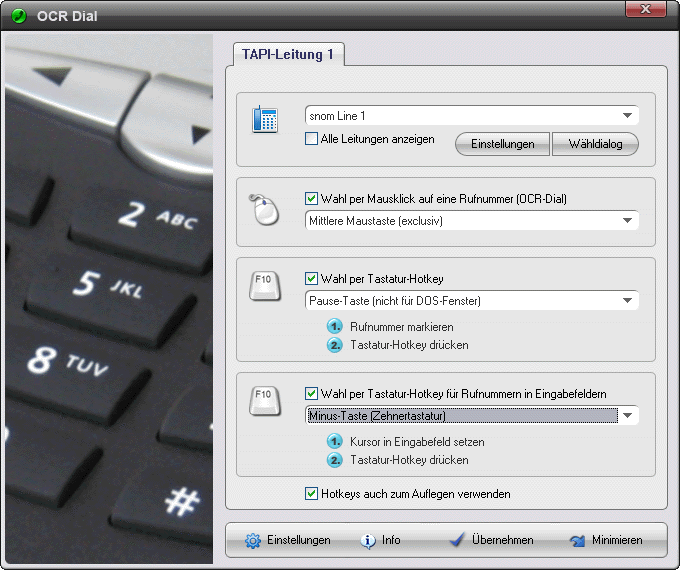Select the 'TAPI-Leitung 1' tab
Viewport: 680px width, 570px height.
tap(288, 55)
